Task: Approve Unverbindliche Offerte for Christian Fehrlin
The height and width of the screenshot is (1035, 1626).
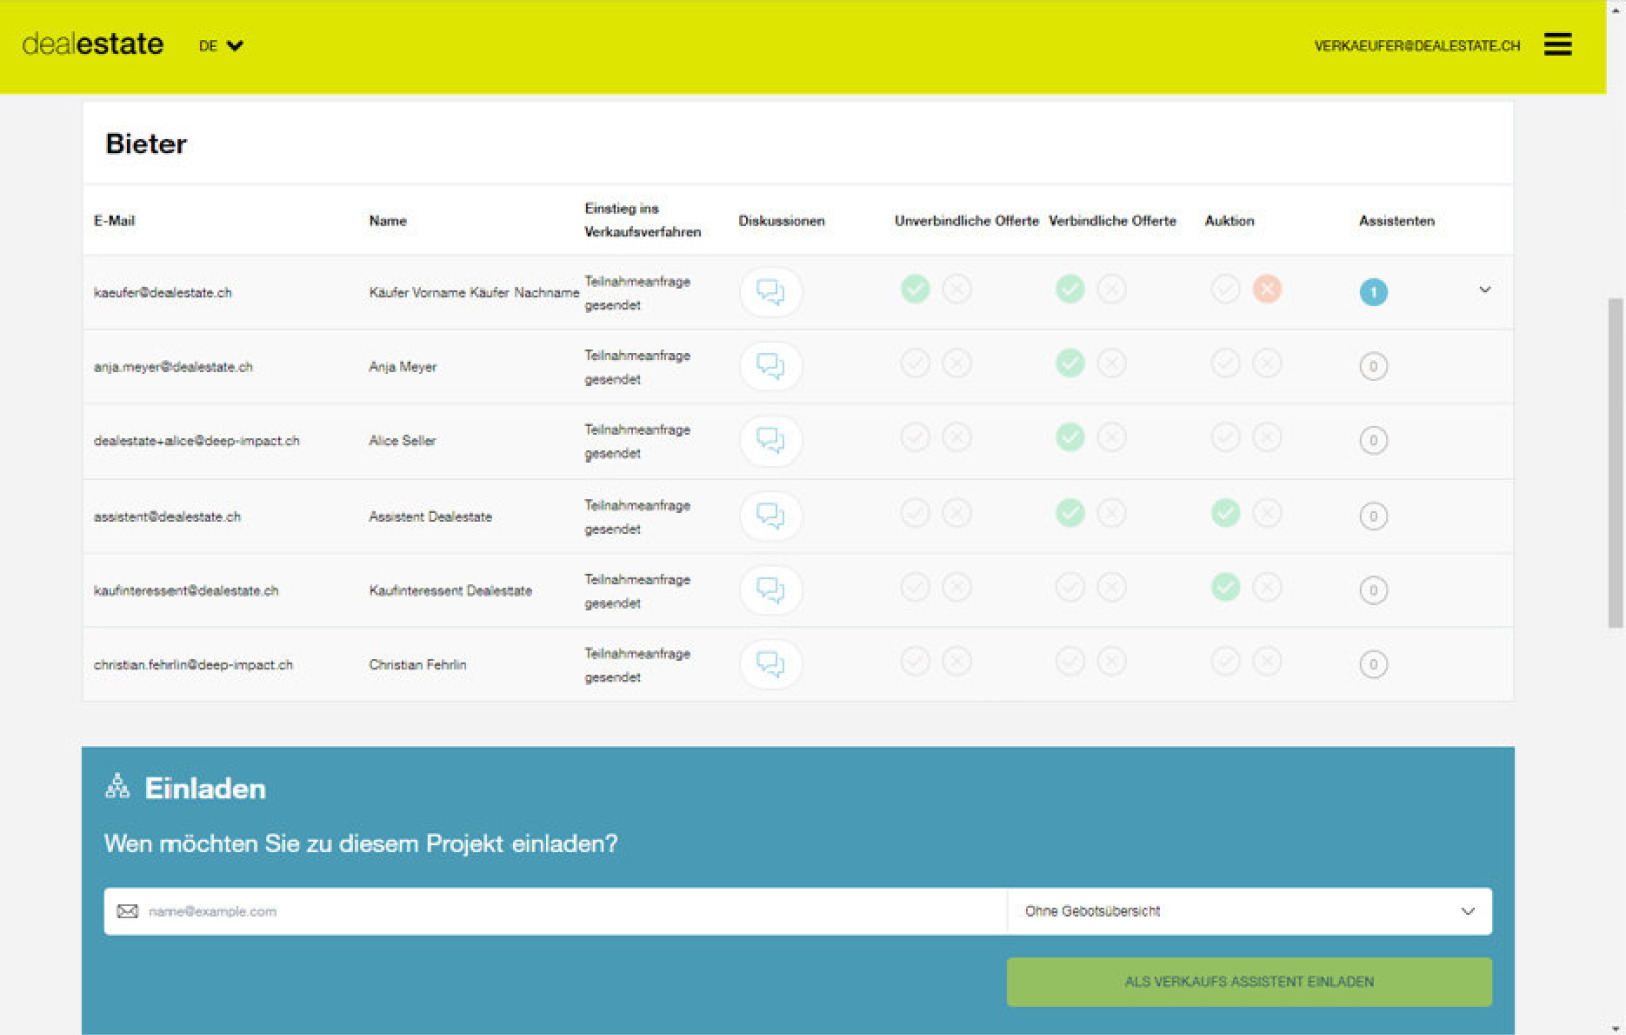Action: pyautogui.click(x=915, y=661)
